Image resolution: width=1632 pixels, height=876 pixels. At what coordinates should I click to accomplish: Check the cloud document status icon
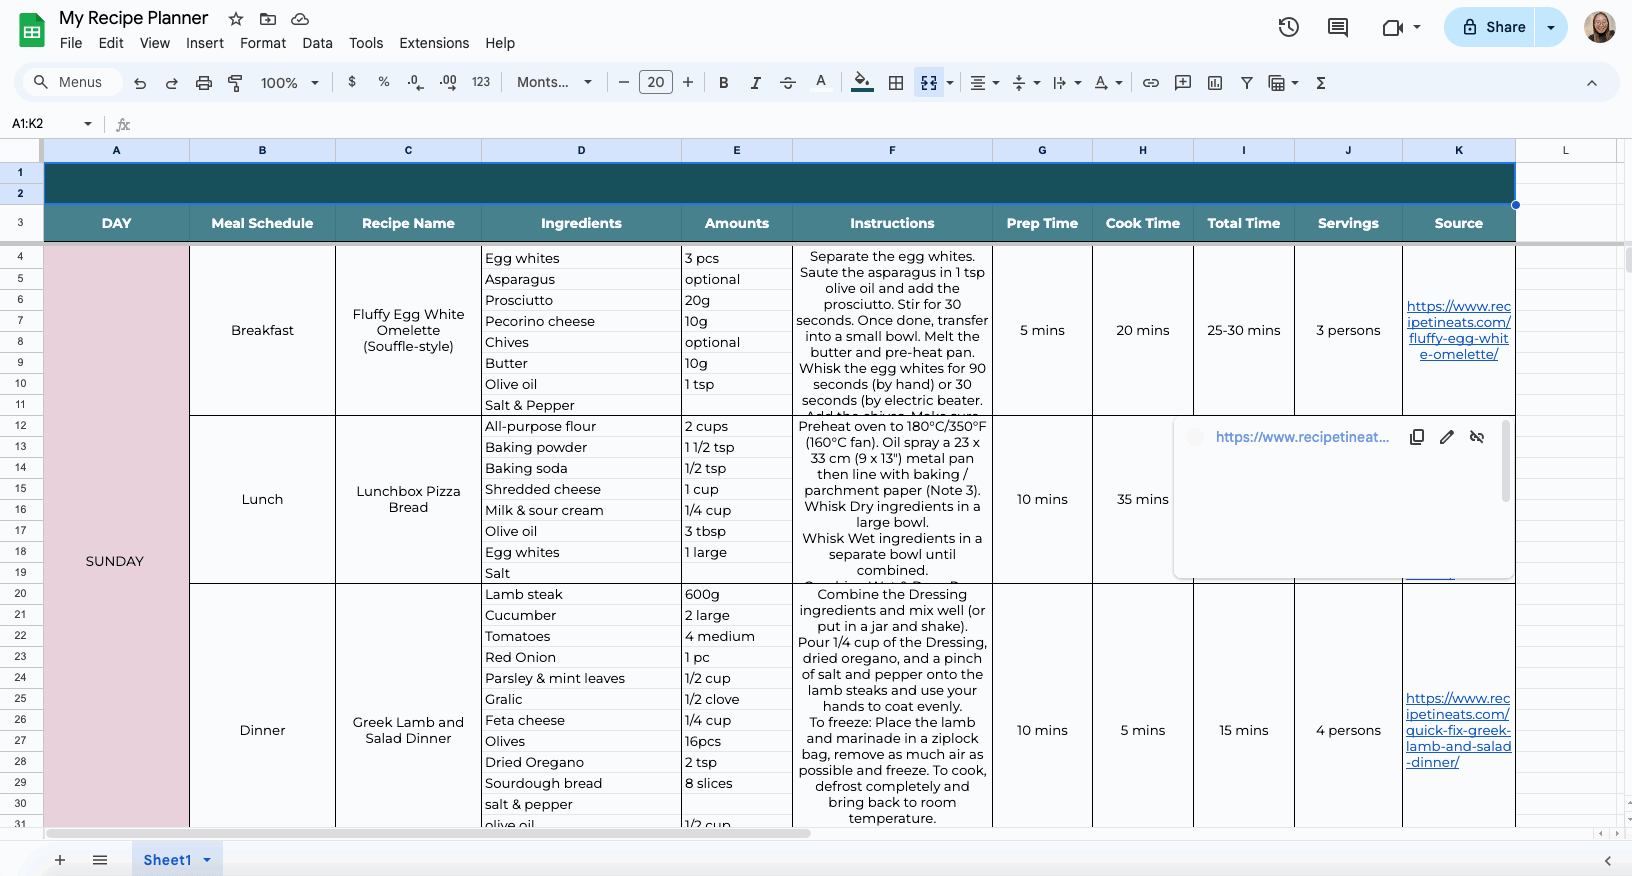coord(300,19)
